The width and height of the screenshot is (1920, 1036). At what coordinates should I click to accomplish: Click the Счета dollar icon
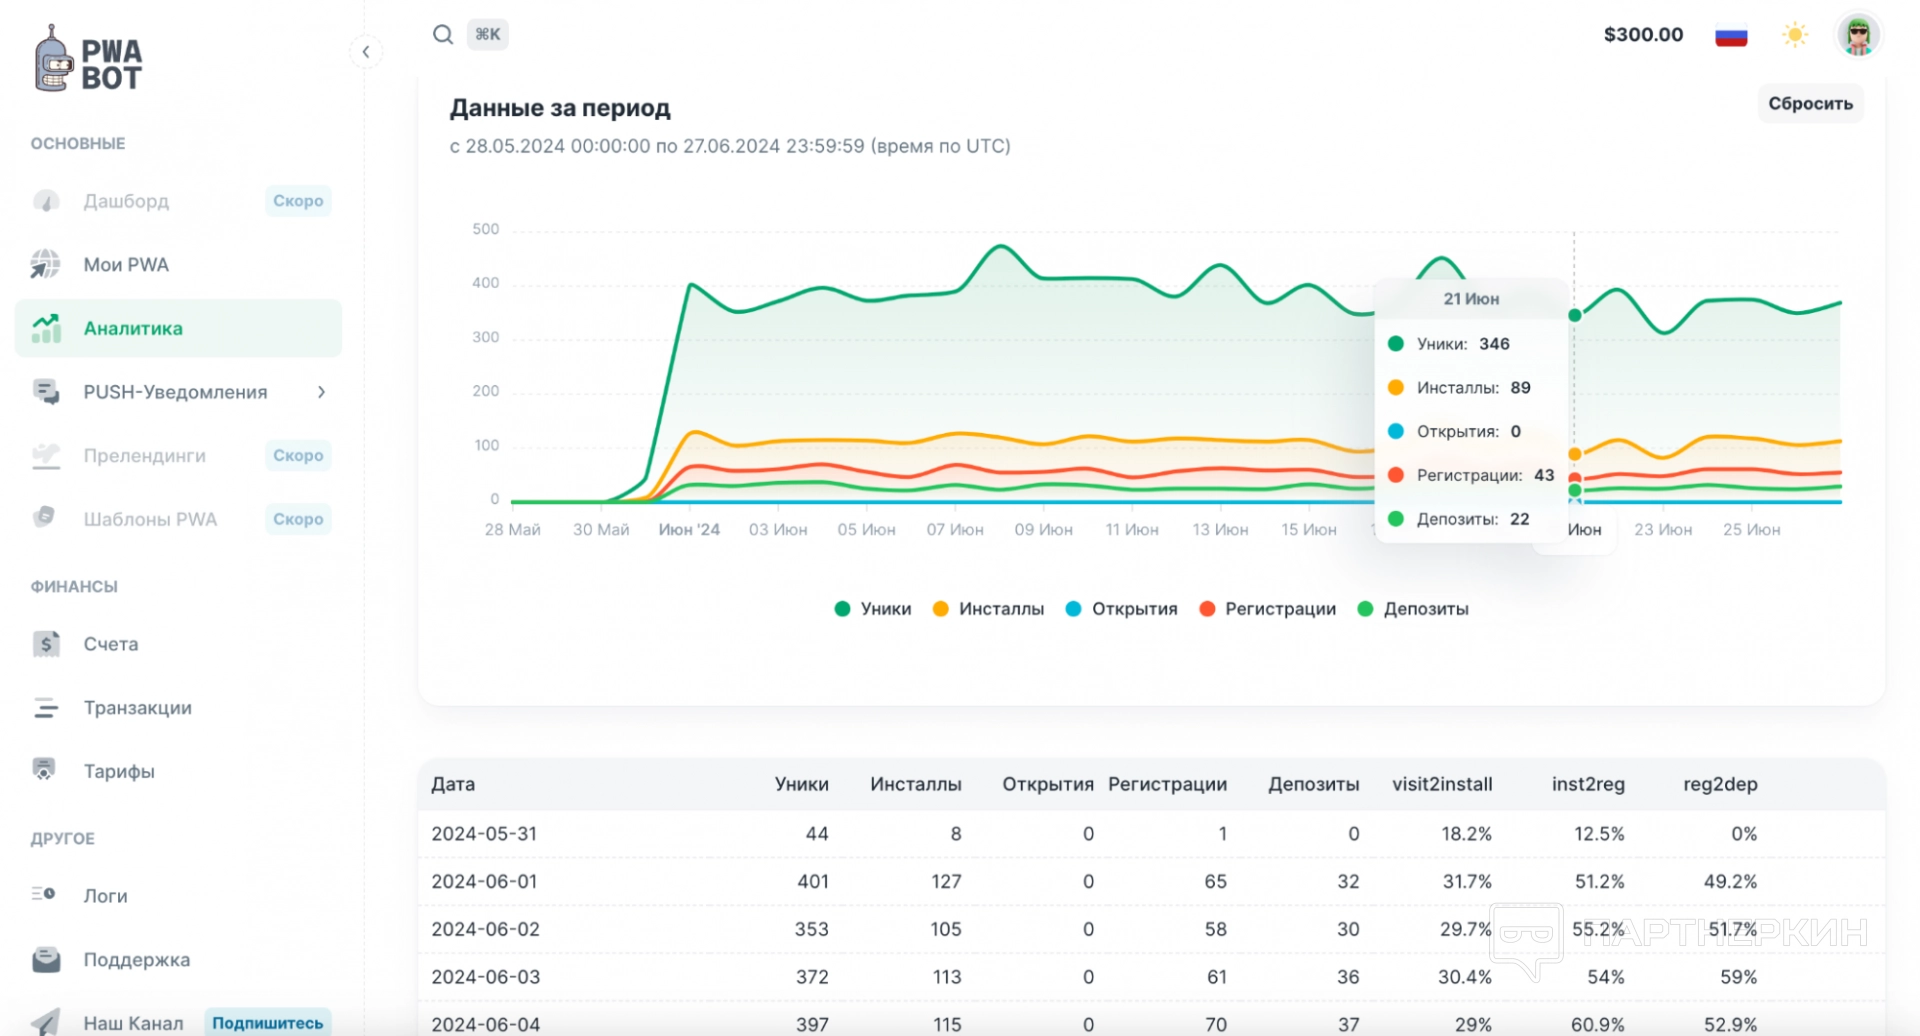tap(46, 644)
